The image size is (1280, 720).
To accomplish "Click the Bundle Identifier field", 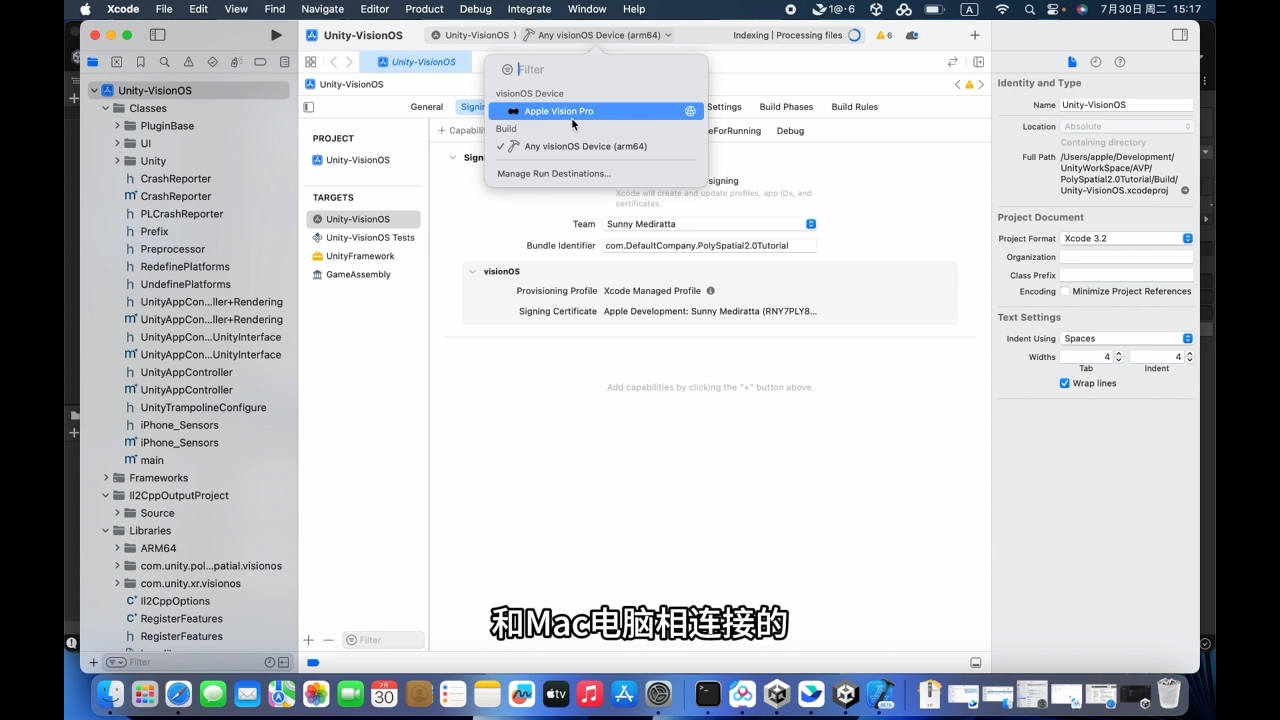I will coord(710,245).
